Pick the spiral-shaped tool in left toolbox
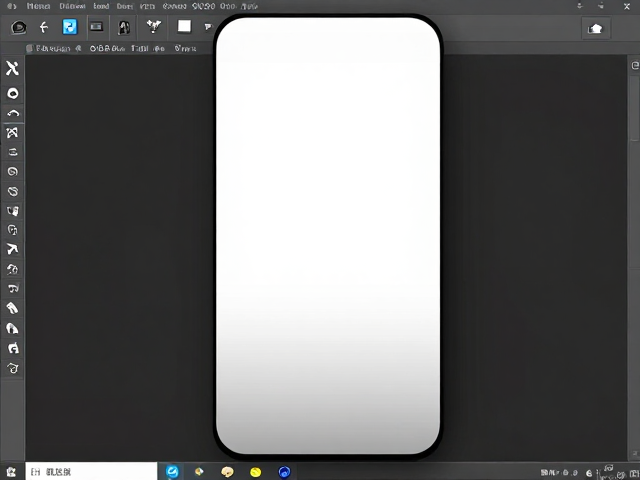Image resolution: width=640 pixels, height=480 pixels. 13,171
